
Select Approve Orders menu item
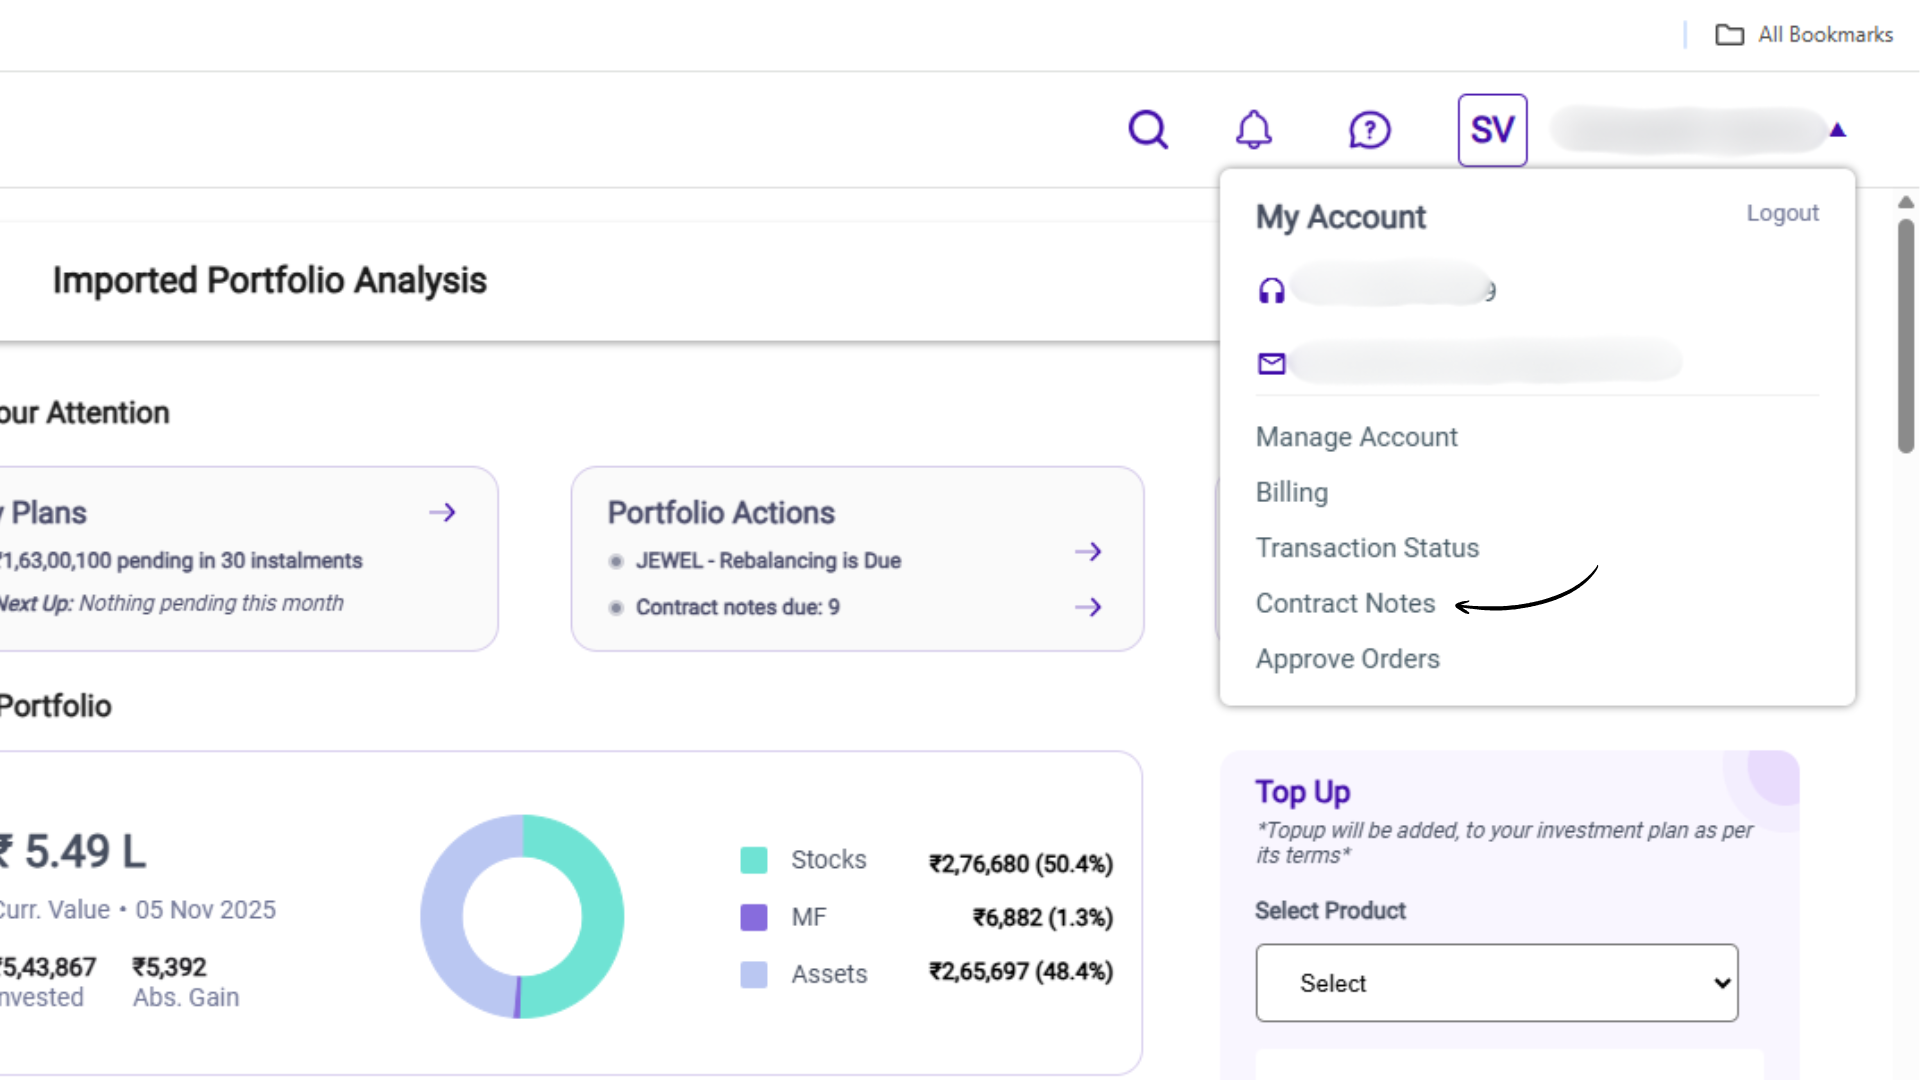pos(1347,659)
